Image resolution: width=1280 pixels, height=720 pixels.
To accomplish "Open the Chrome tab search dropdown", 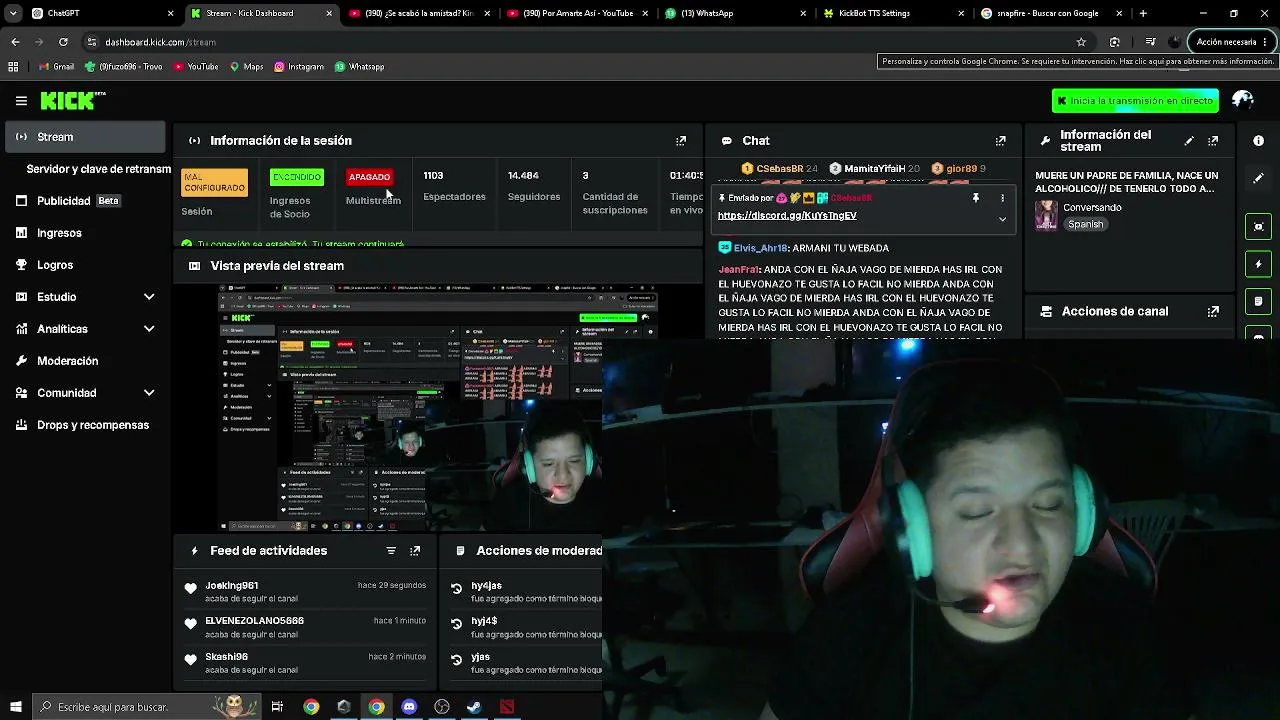I will [13, 13].
